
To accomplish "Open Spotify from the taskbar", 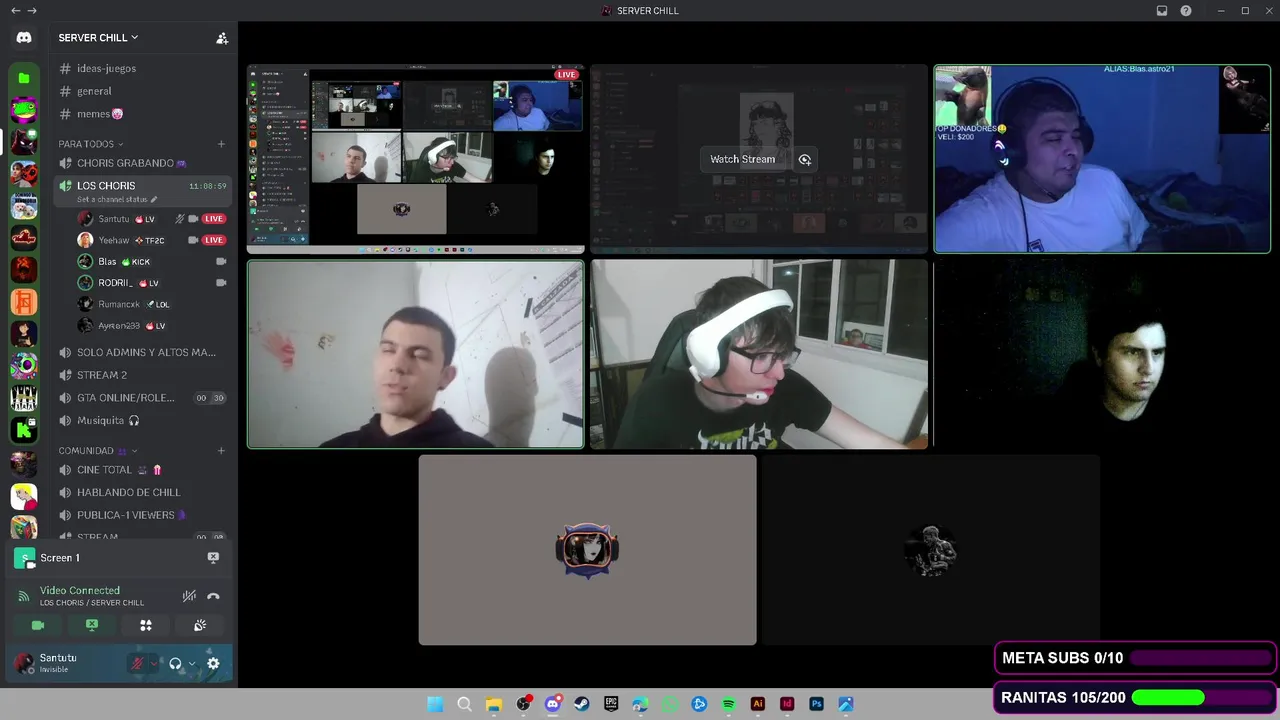I will click(728, 704).
